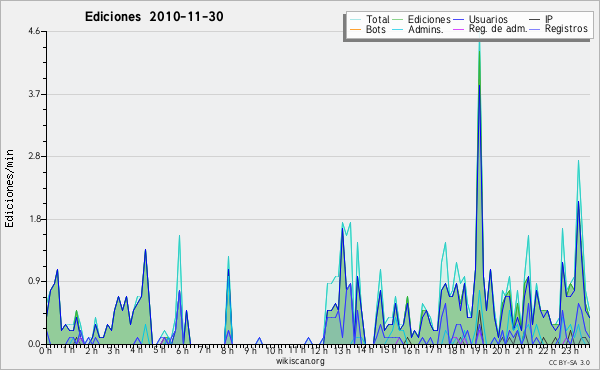Click the magenta Reg. de adm. line swatch

coord(458,29)
